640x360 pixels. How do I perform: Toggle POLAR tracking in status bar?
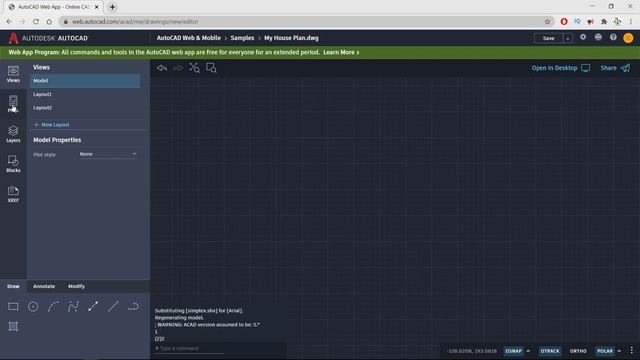click(605, 351)
